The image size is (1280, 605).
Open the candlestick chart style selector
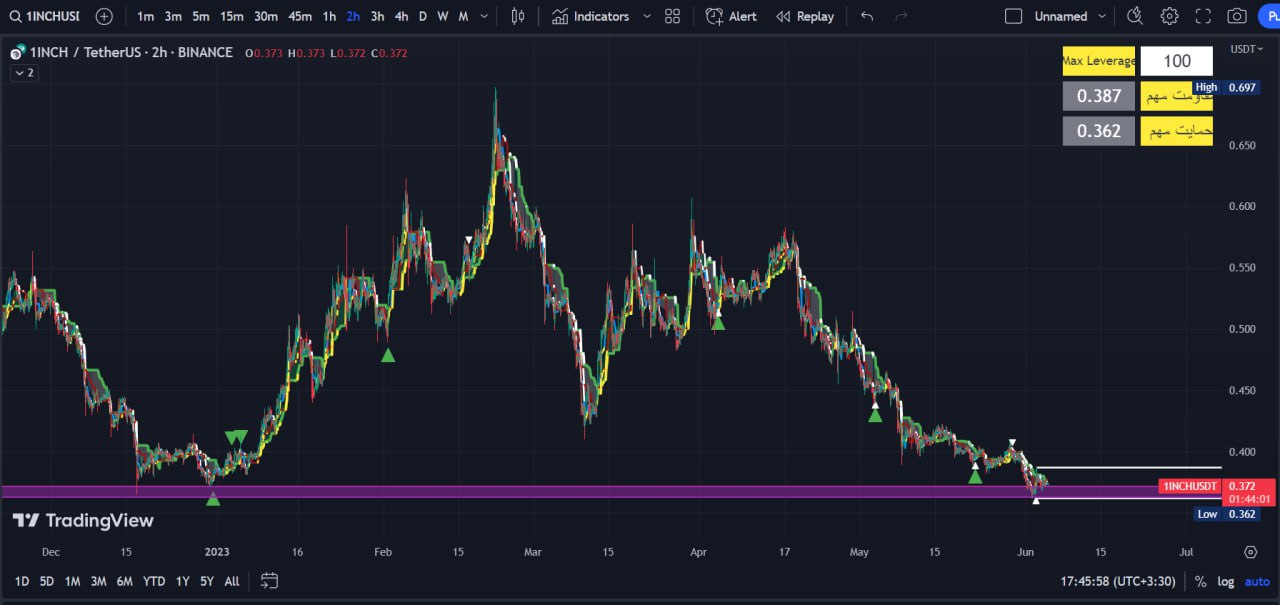517,16
